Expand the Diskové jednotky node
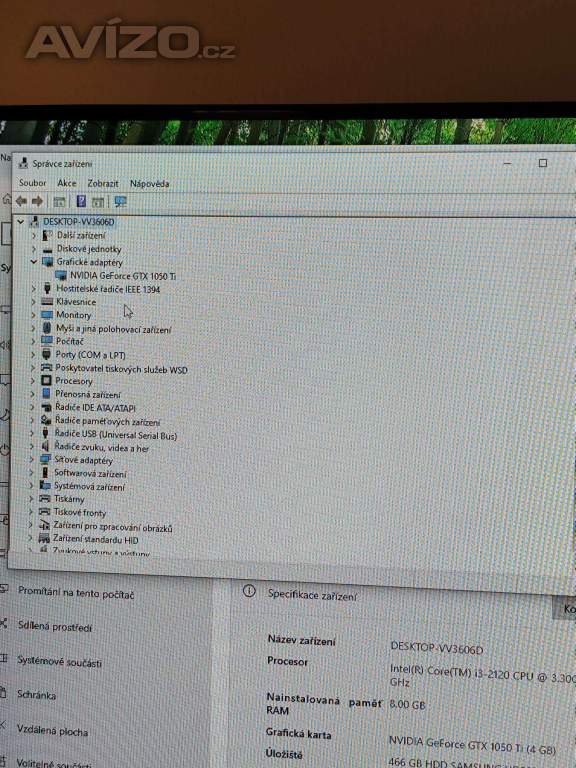This screenshot has width=576, height=768. (34, 249)
